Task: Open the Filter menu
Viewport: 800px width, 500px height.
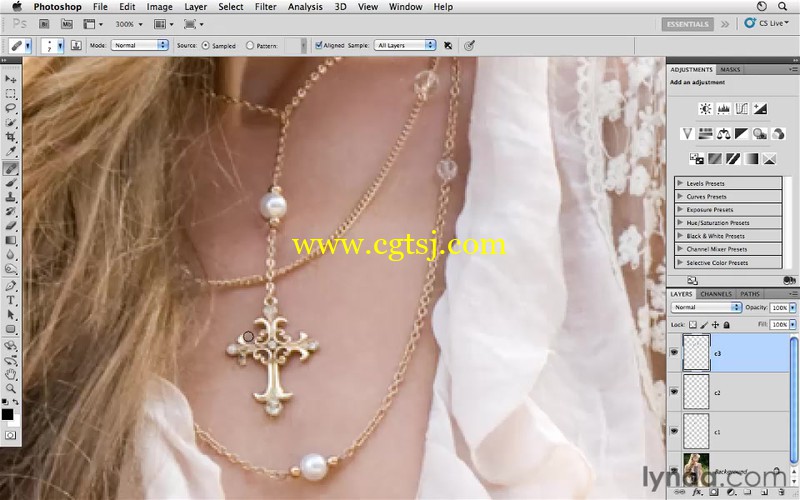Action: coord(265,7)
